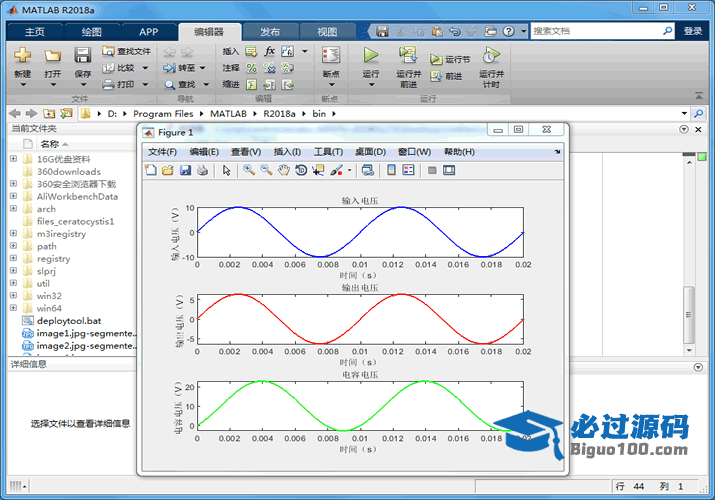The height and width of the screenshot is (500, 715).
Task: Click the browse for folder icon
Action: tap(66, 113)
